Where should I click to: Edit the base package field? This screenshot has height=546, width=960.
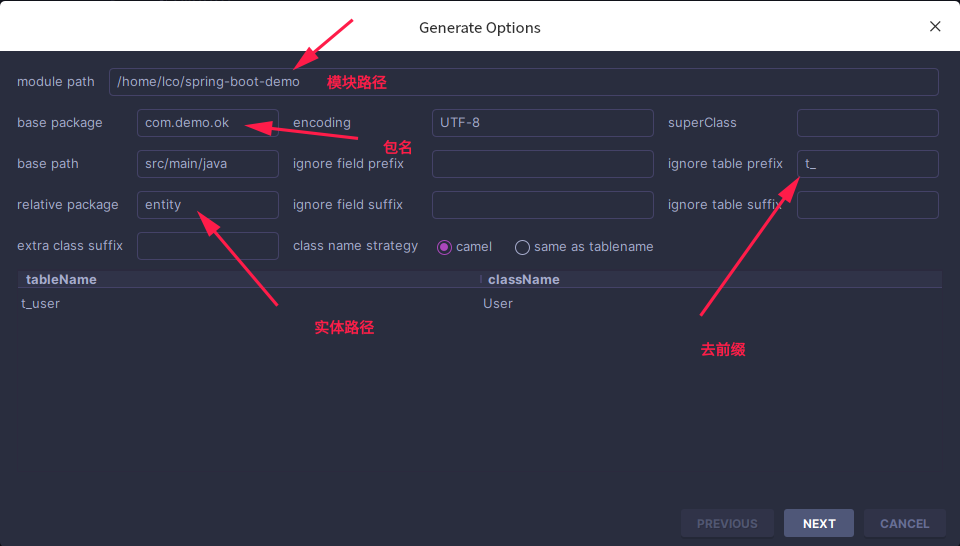click(x=207, y=123)
